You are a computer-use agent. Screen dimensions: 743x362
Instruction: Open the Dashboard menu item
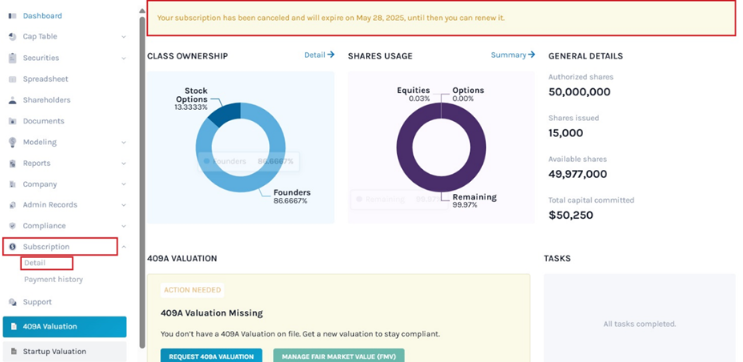coord(42,16)
